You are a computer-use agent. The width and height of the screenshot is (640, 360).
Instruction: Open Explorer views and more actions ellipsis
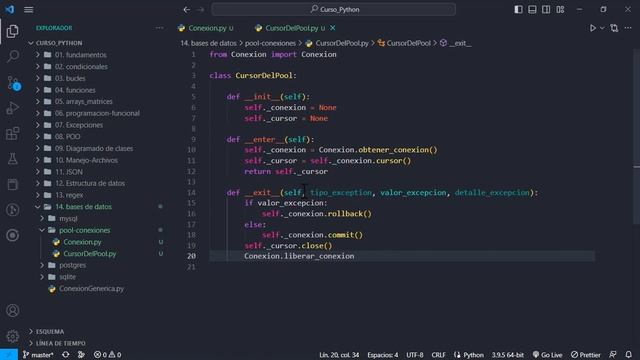tap(160, 28)
